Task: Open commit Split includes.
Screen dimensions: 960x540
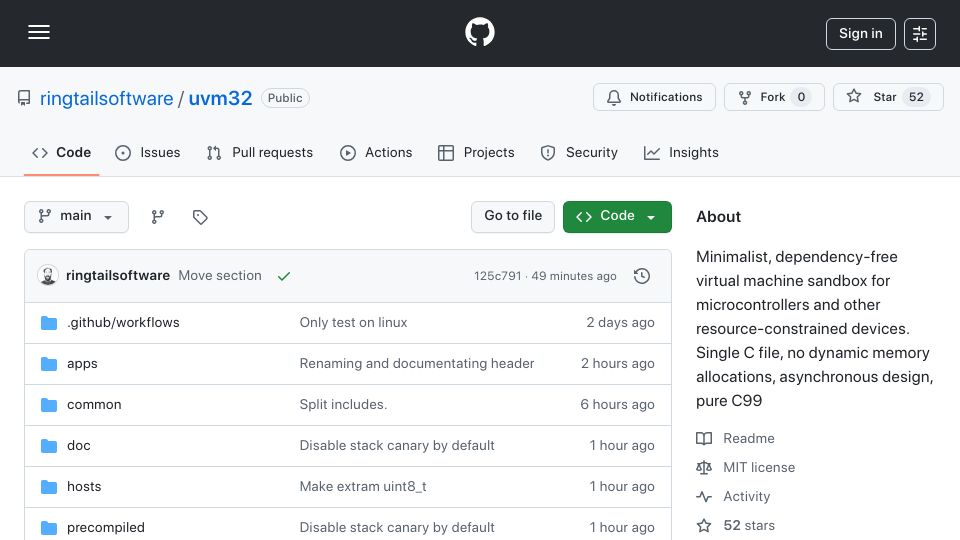Action: tap(343, 405)
